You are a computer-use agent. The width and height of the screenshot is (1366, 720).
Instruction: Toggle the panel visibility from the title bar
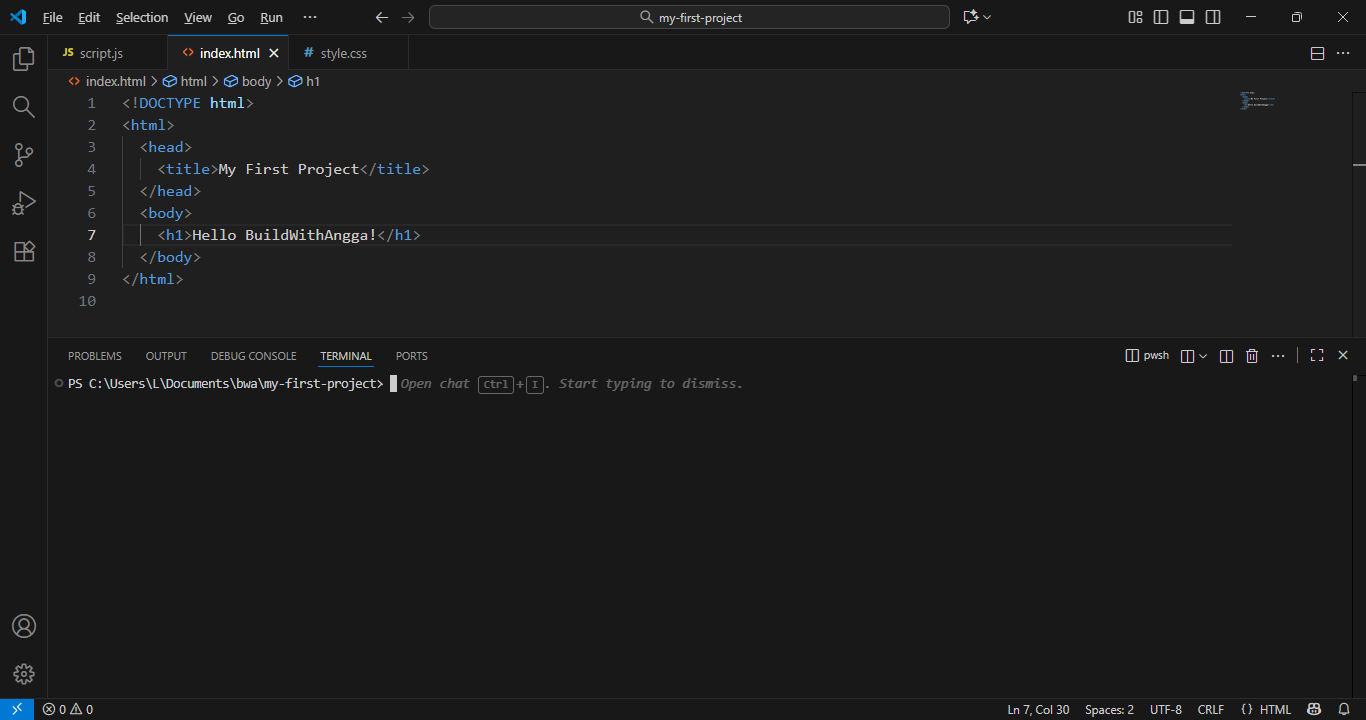[x=1186, y=17]
